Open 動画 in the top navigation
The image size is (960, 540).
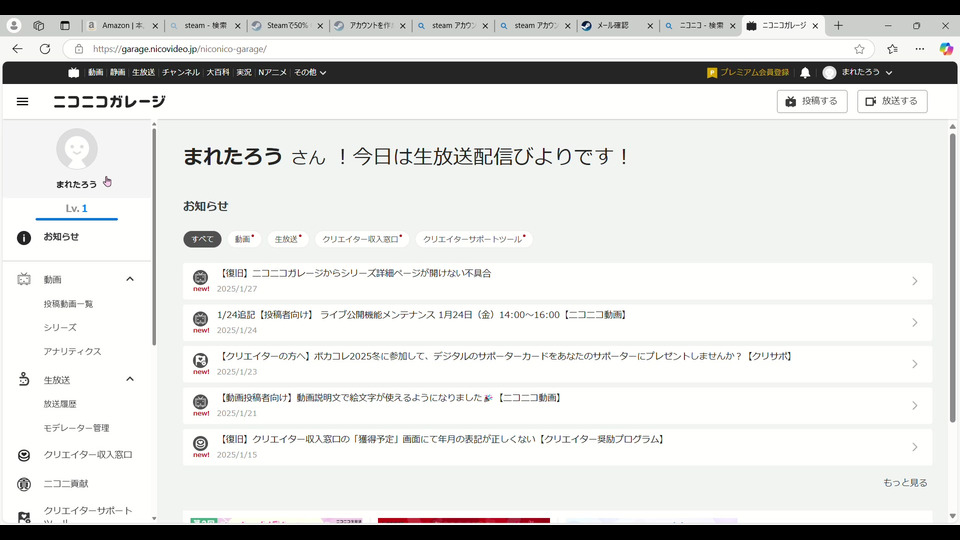[96, 72]
